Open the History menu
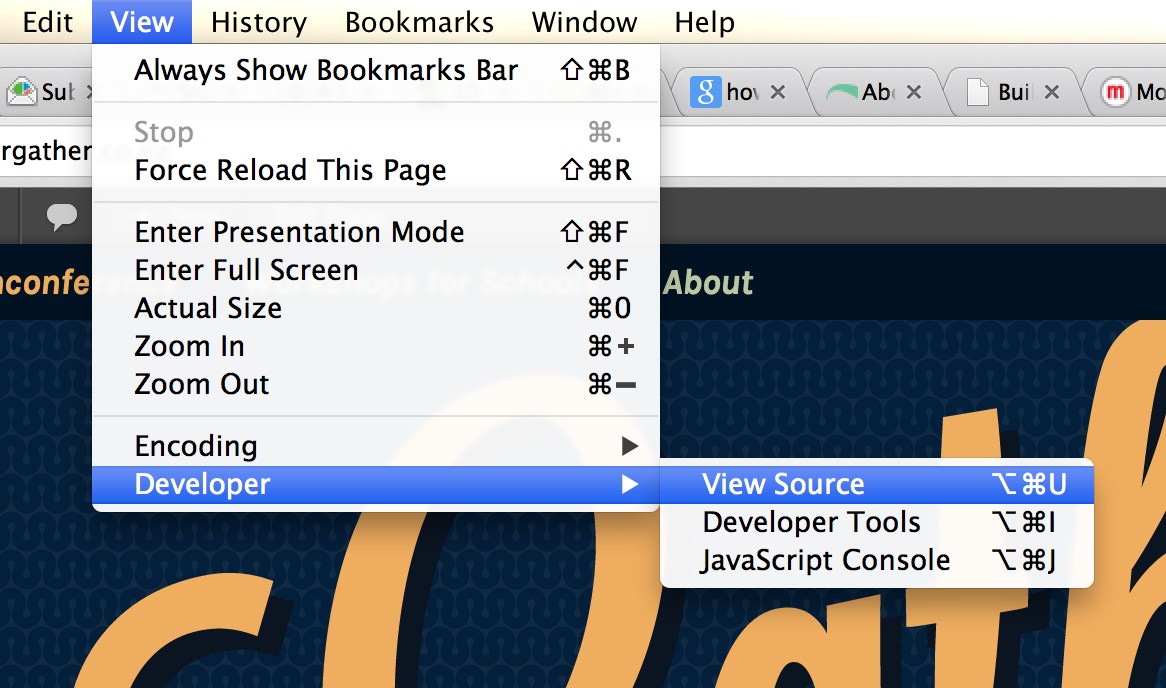Viewport: 1166px width, 688px height. tap(258, 22)
